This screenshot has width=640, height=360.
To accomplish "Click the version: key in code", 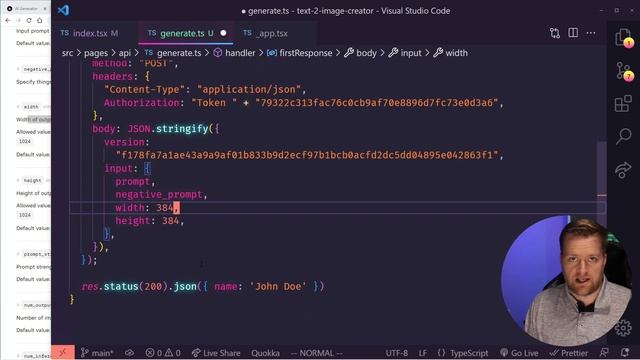I will [x=127, y=142].
